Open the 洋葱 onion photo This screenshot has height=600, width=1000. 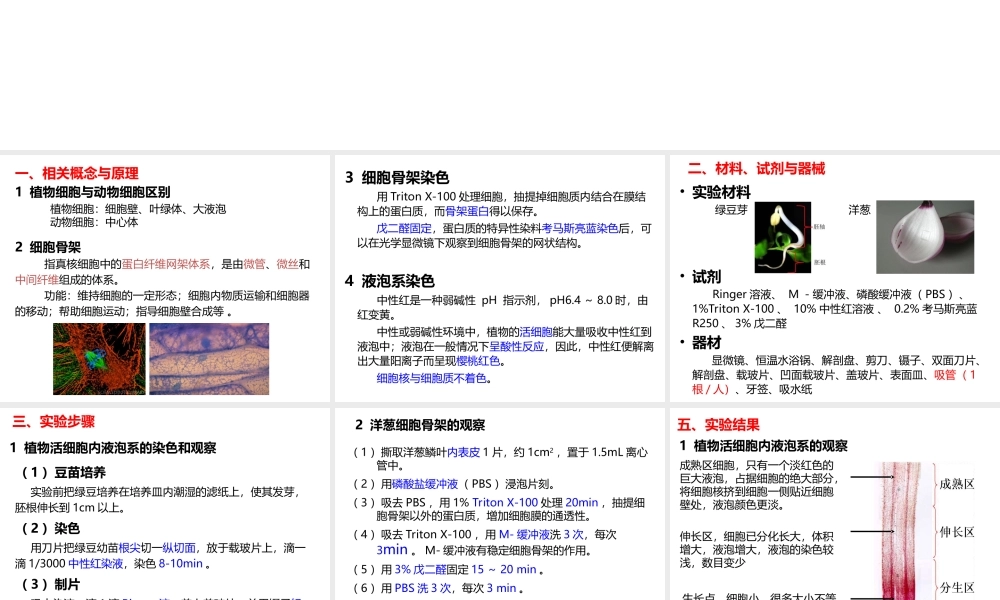[x=925, y=237]
